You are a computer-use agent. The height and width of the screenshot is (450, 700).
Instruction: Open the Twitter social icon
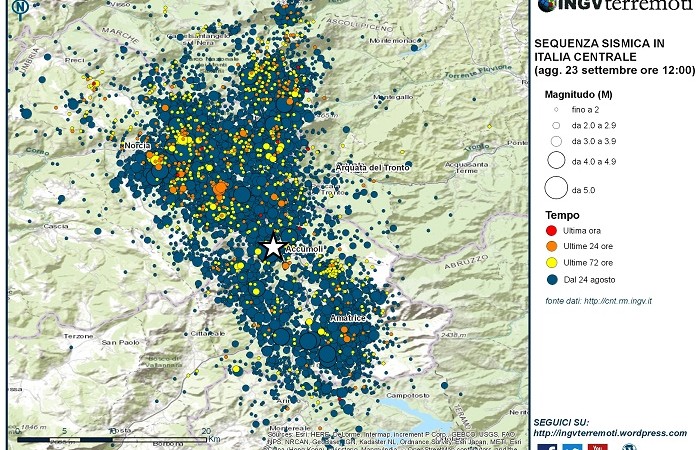pyautogui.click(x=572, y=446)
